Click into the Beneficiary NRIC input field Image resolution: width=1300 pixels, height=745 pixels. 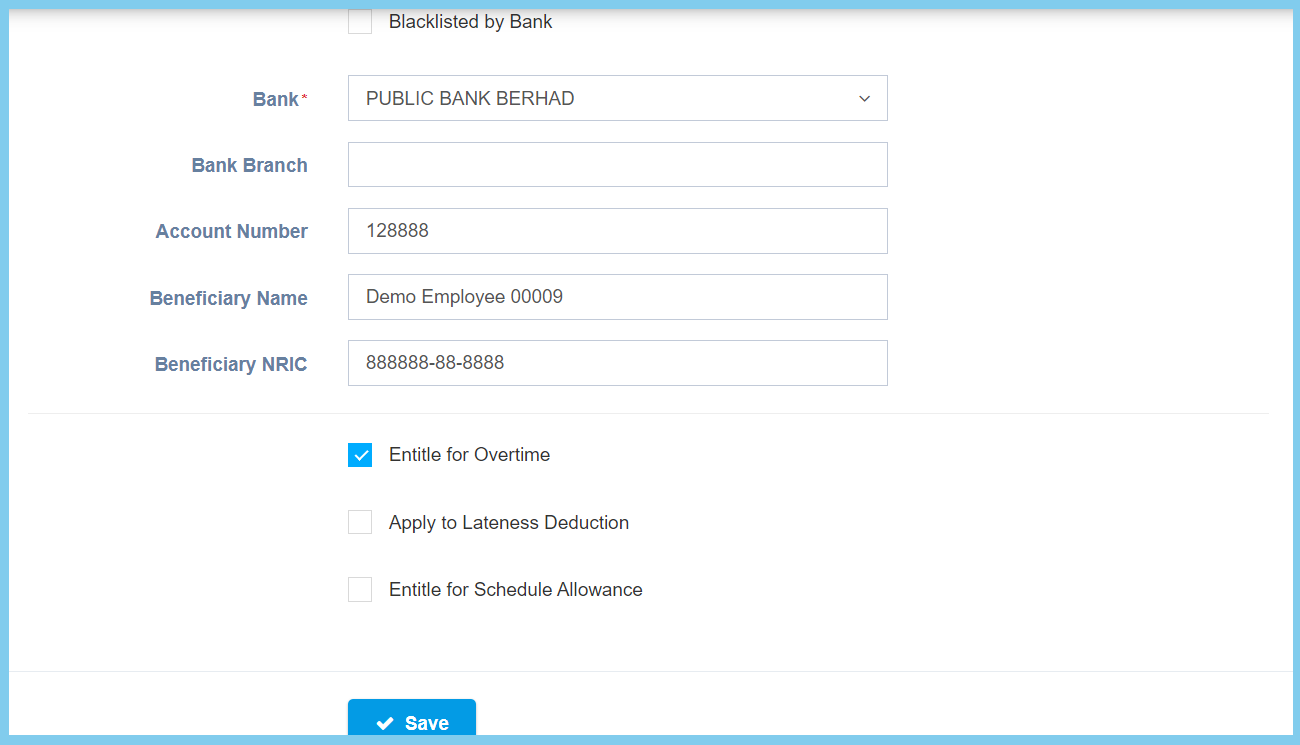click(617, 363)
